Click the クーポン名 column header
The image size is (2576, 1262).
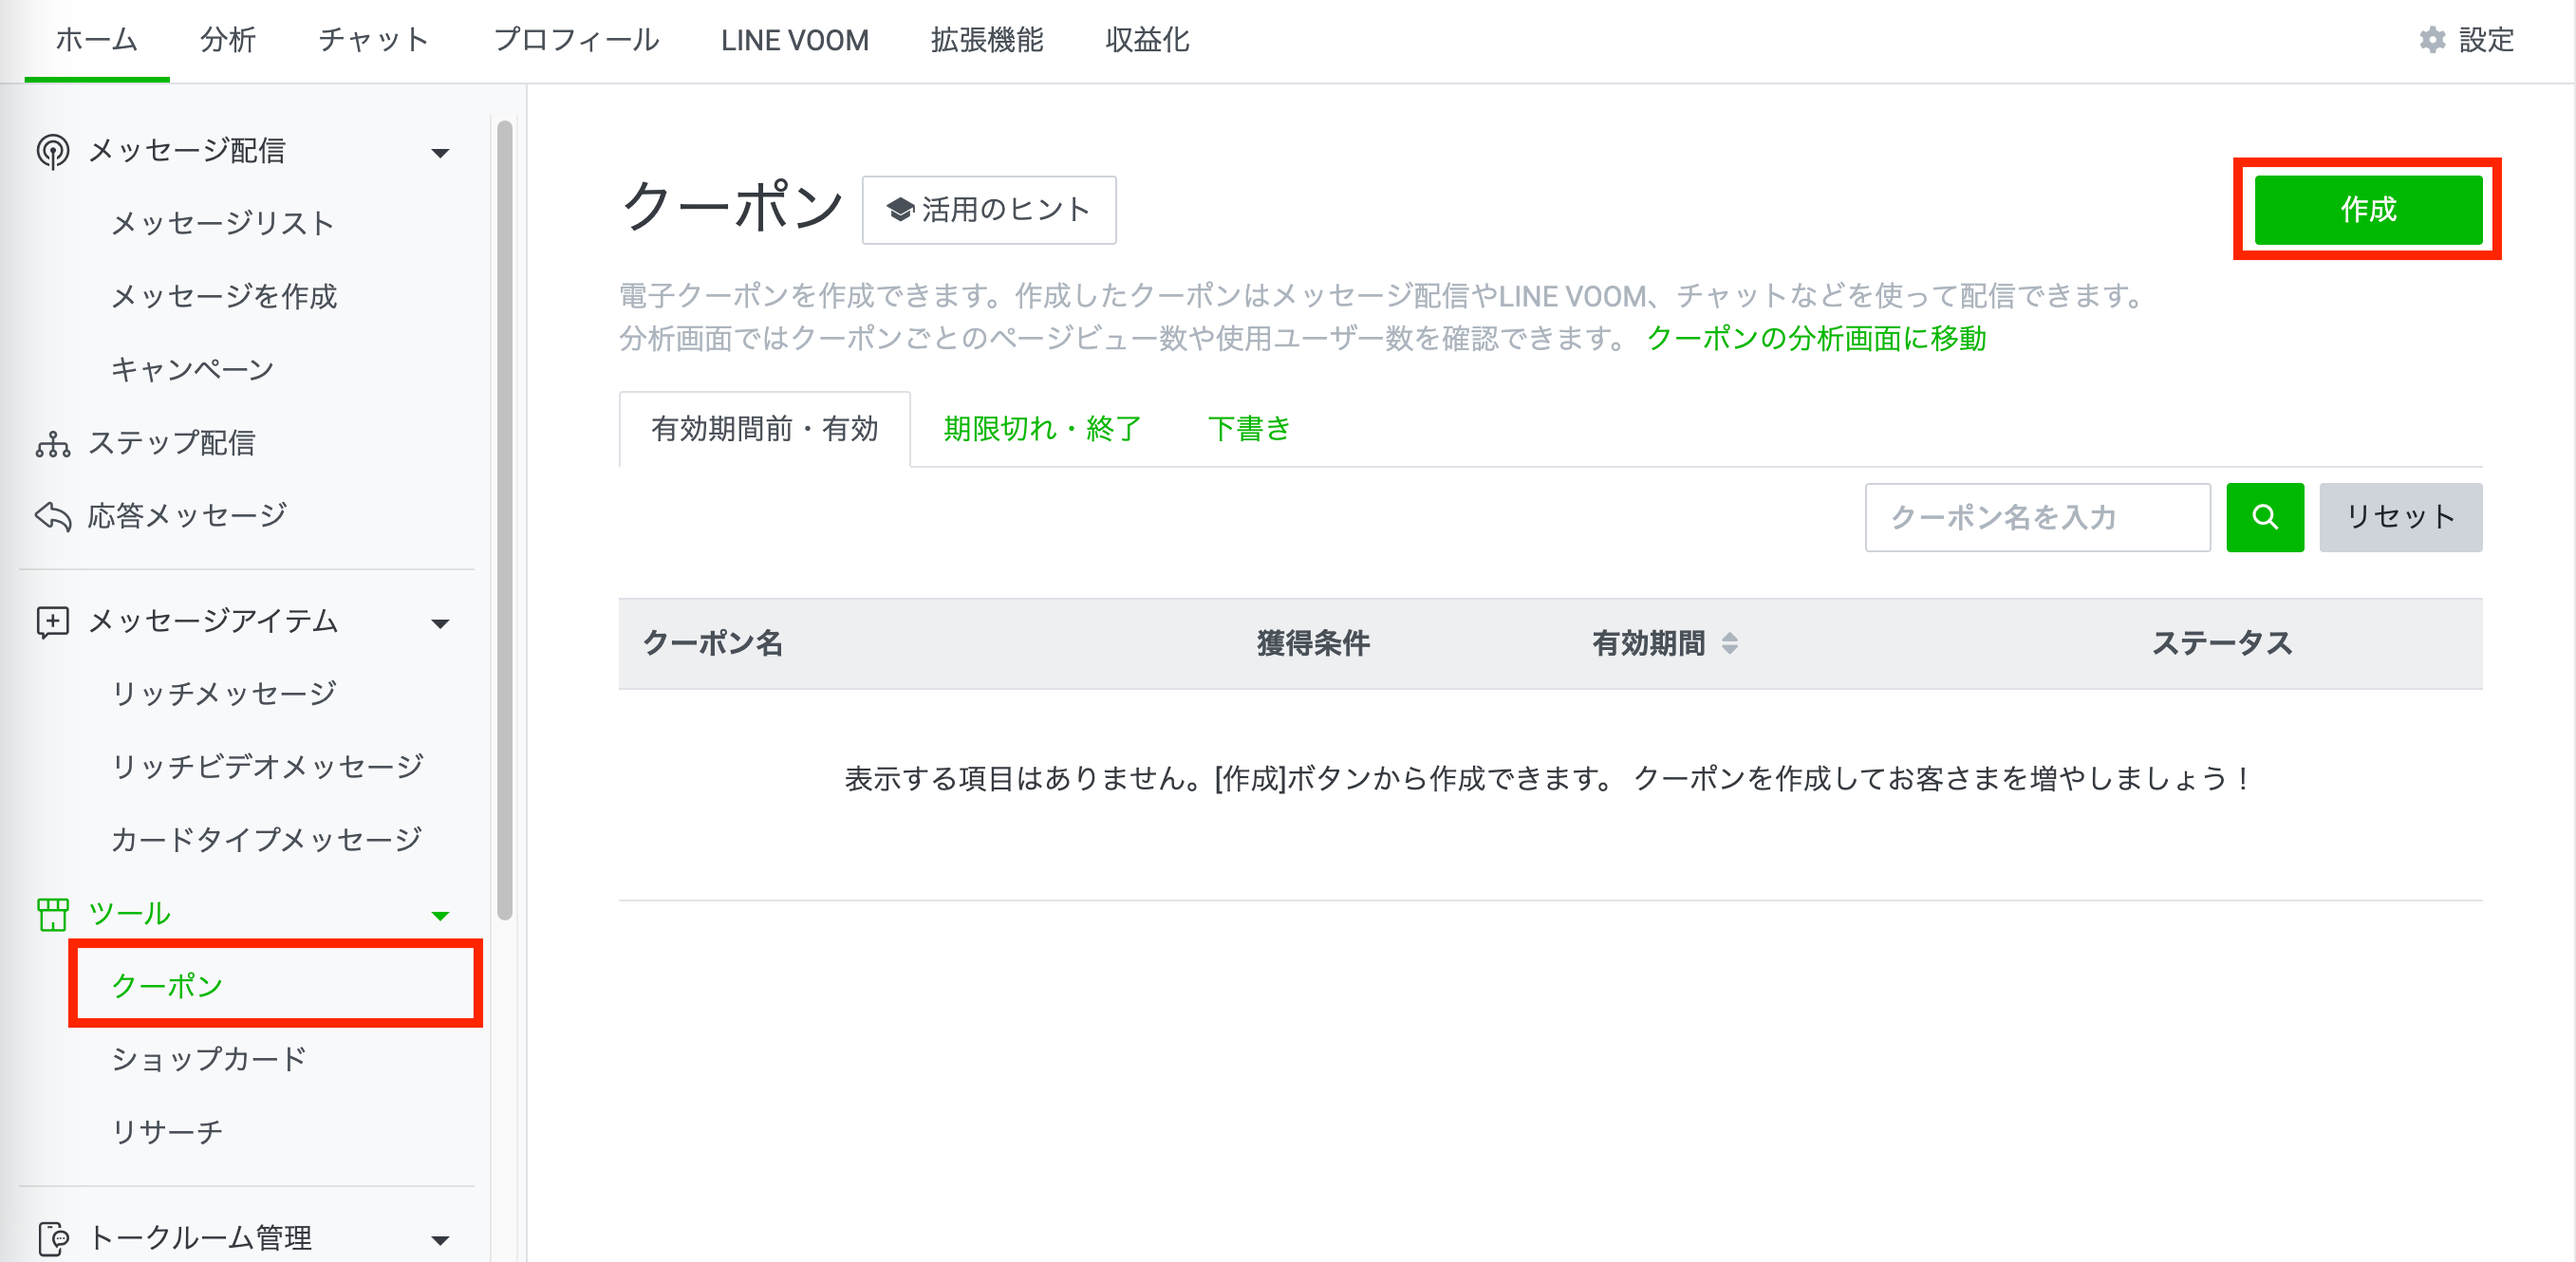pyautogui.click(x=713, y=643)
